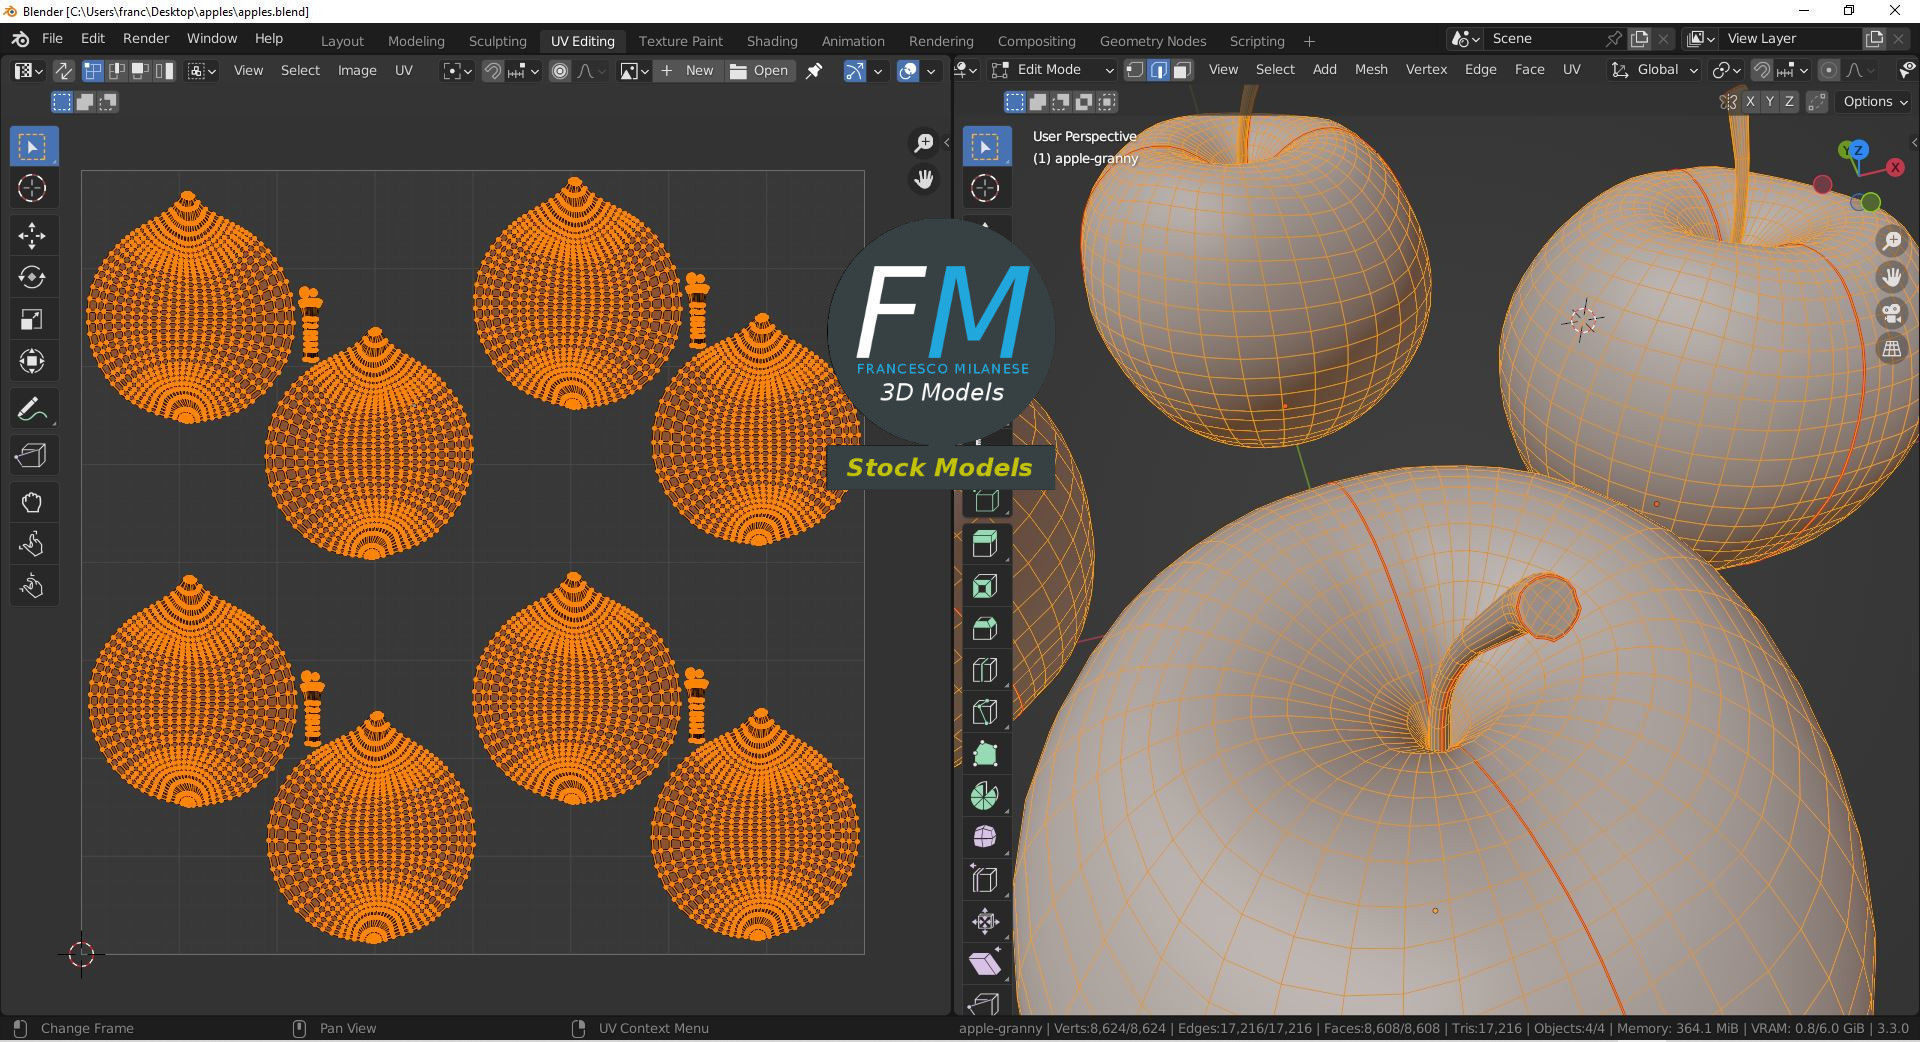The height and width of the screenshot is (1042, 1920).
Task: Select the Shear tool
Action: pyautogui.click(x=986, y=964)
